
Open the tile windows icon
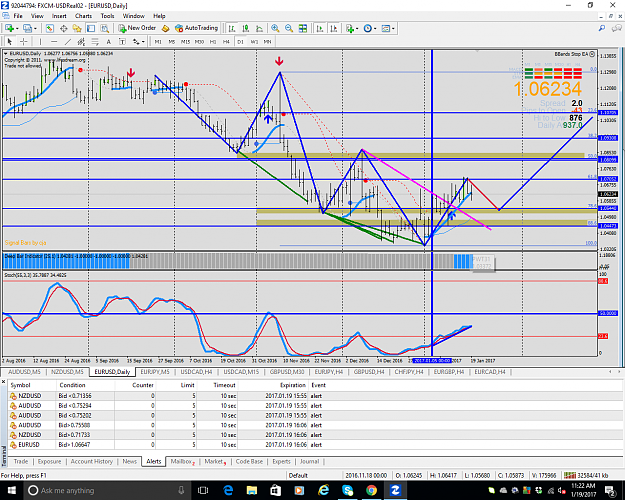click(x=303, y=28)
